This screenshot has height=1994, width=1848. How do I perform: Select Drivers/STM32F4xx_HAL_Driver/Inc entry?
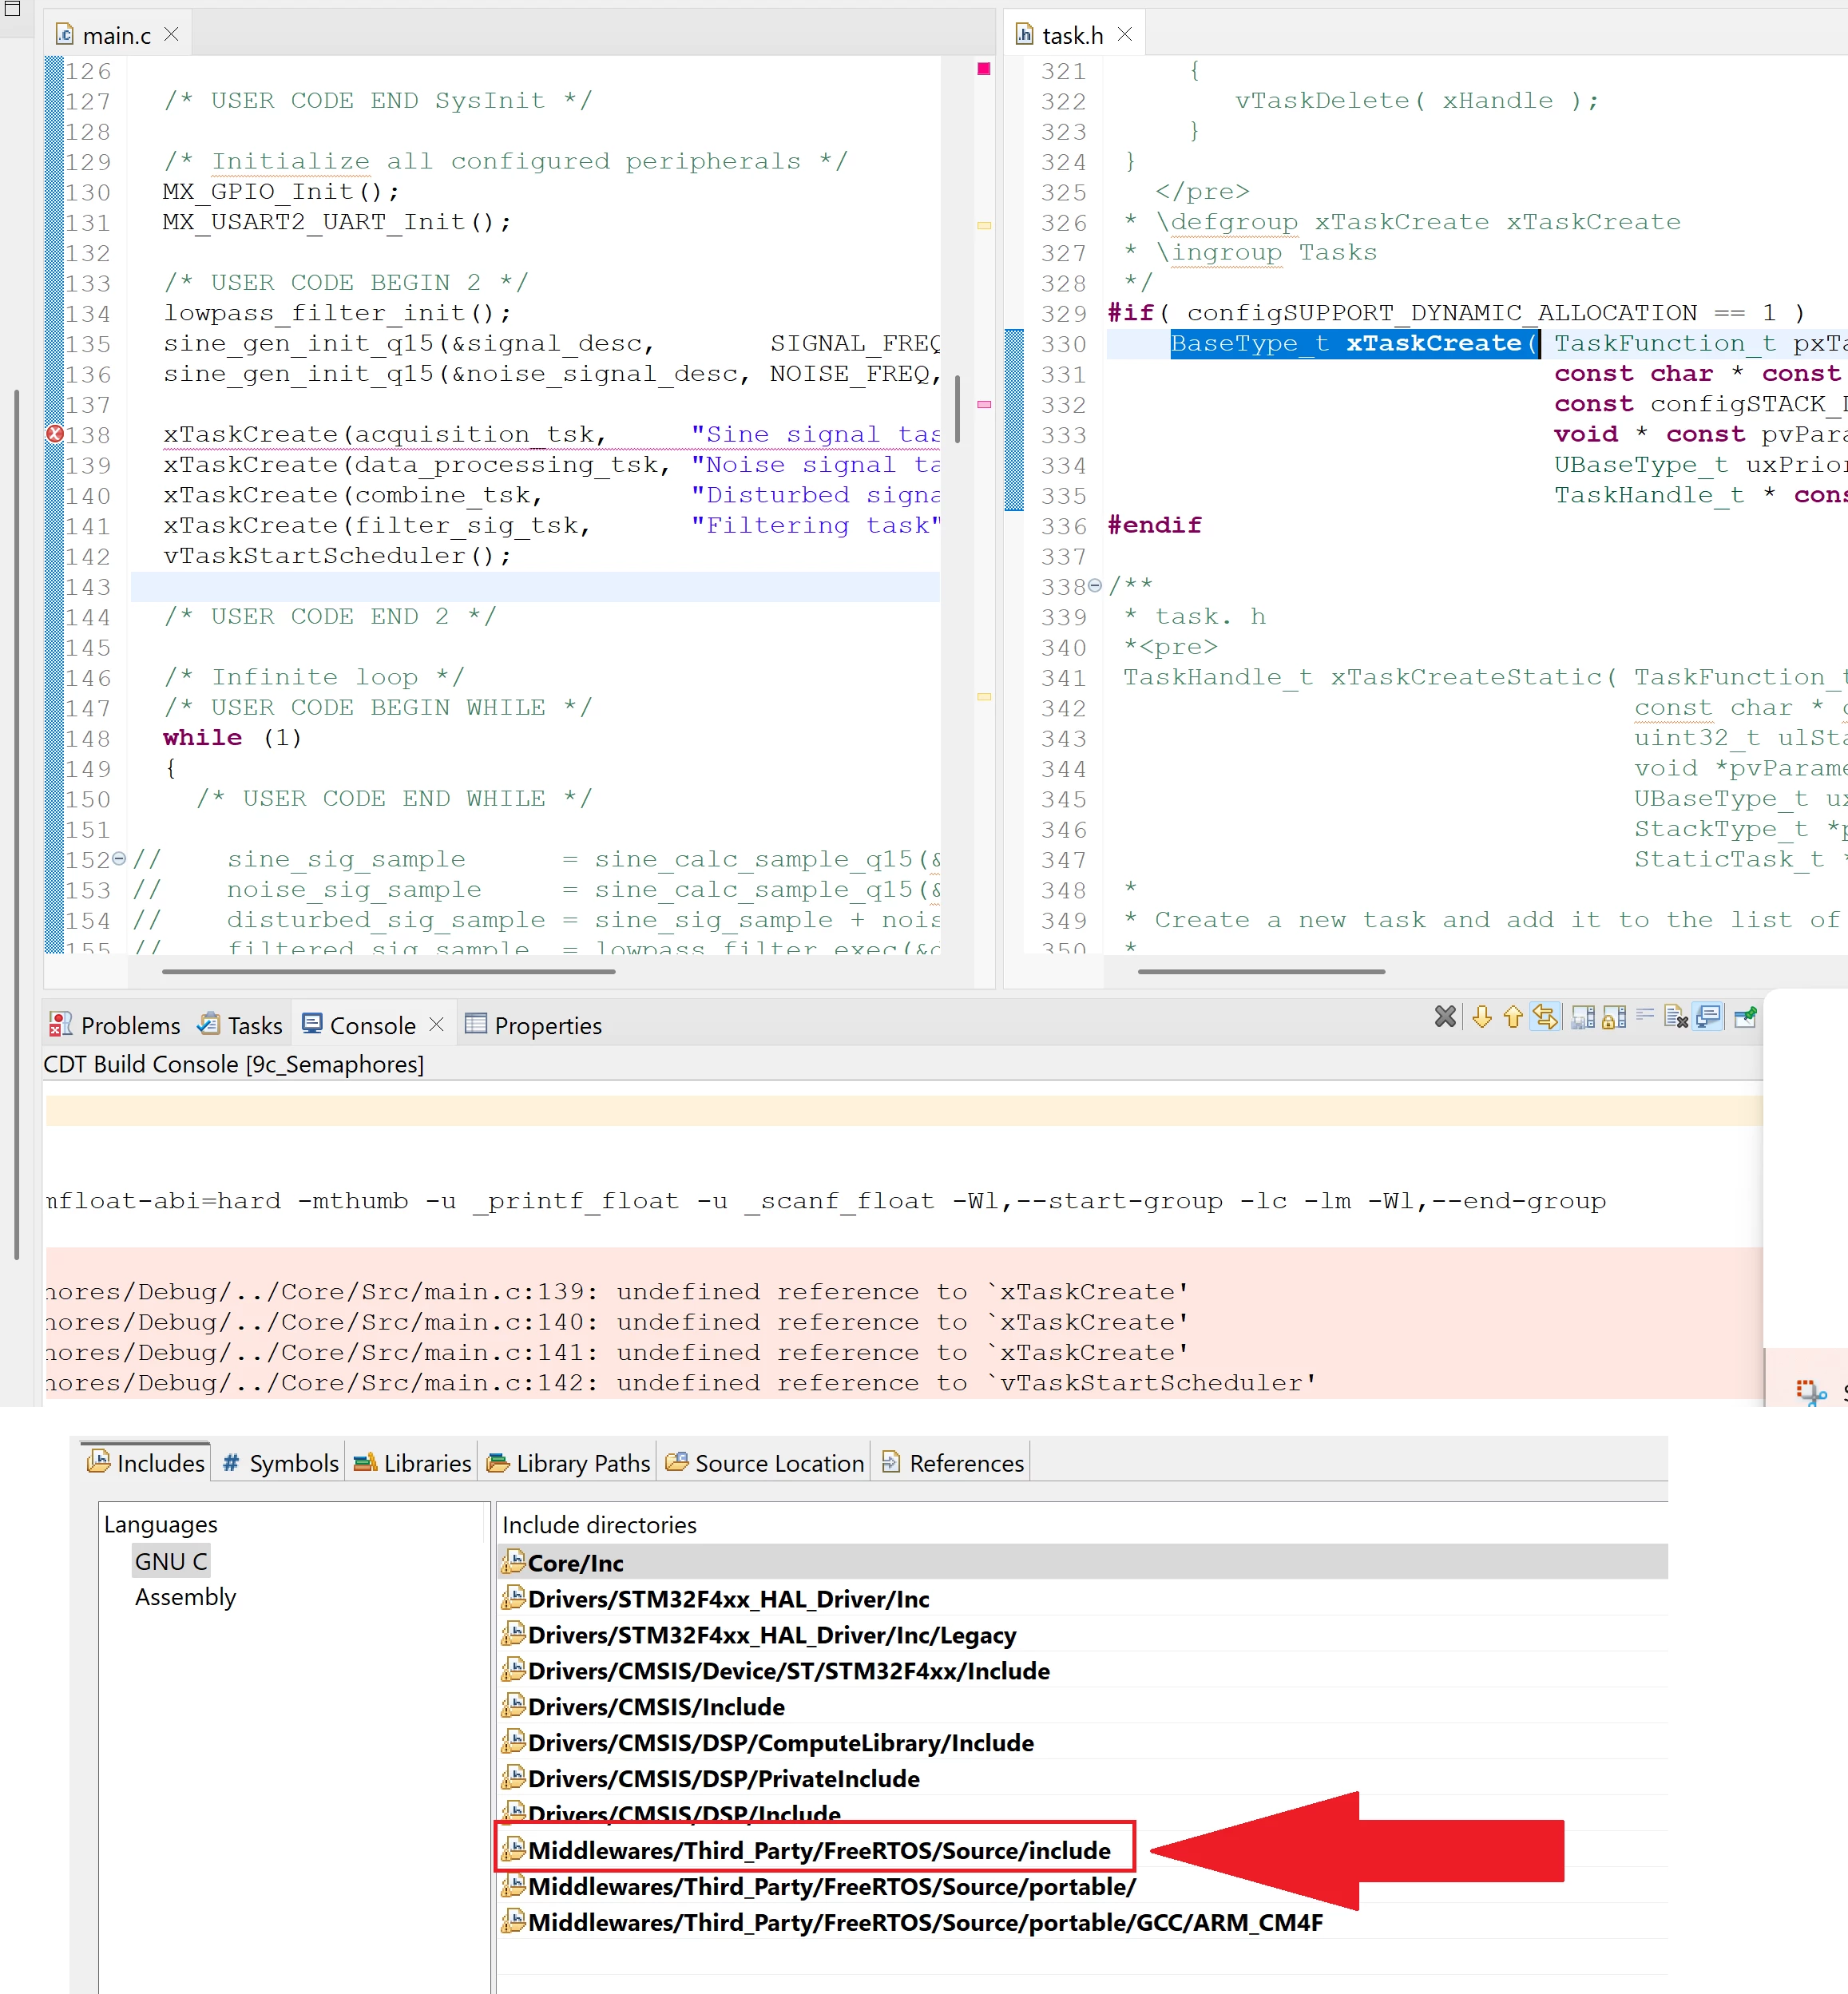click(x=1083, y=1598)
